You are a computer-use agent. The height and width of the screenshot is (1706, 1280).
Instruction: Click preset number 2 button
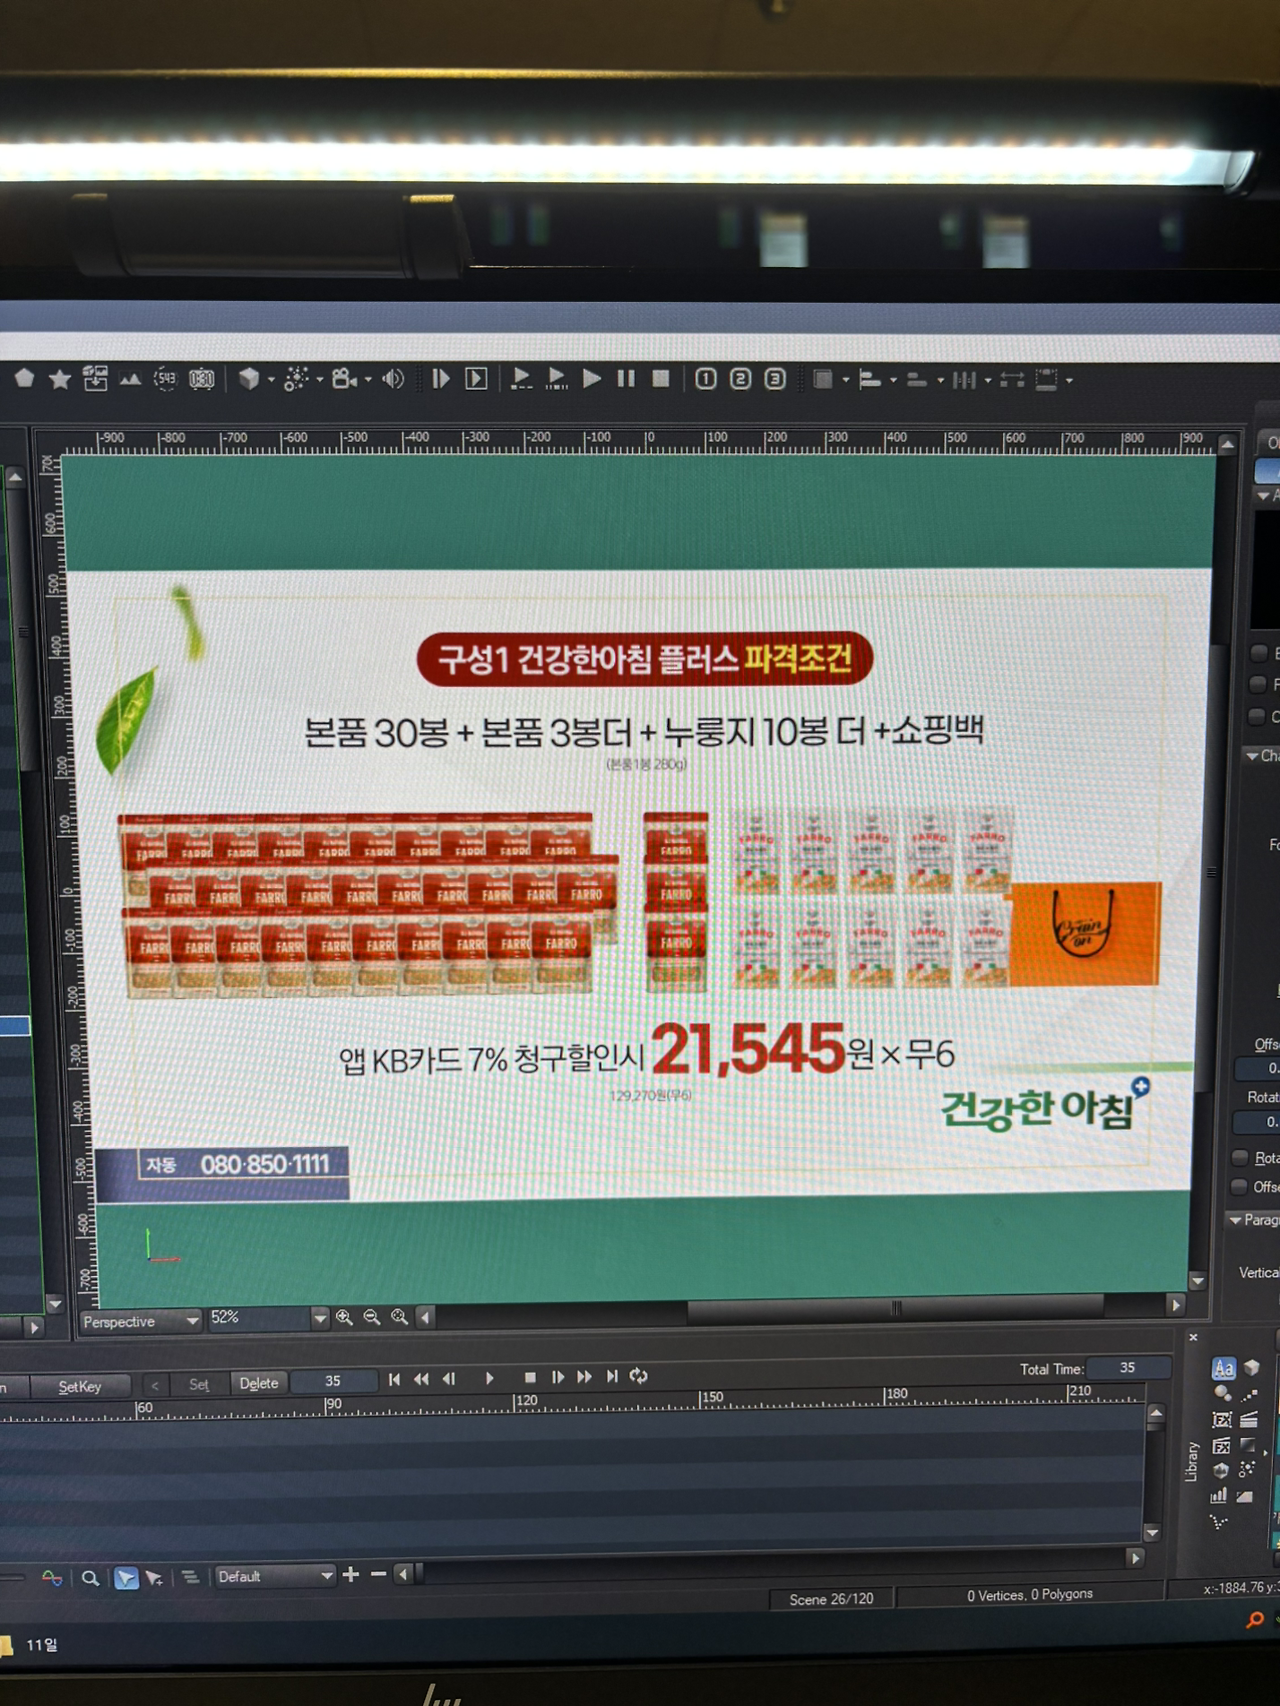(x=740, y=378)
